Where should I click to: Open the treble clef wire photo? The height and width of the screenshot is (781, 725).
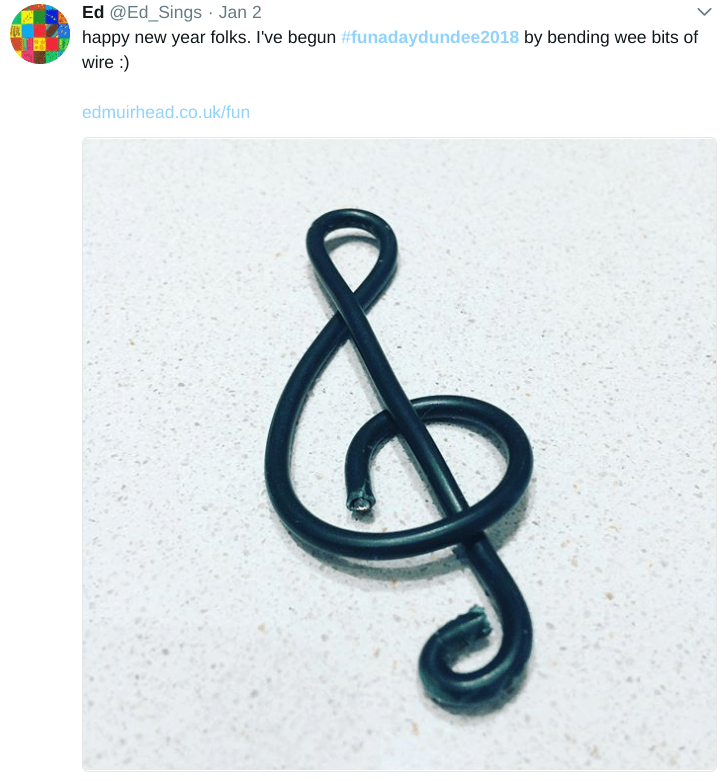coord(399,454)
